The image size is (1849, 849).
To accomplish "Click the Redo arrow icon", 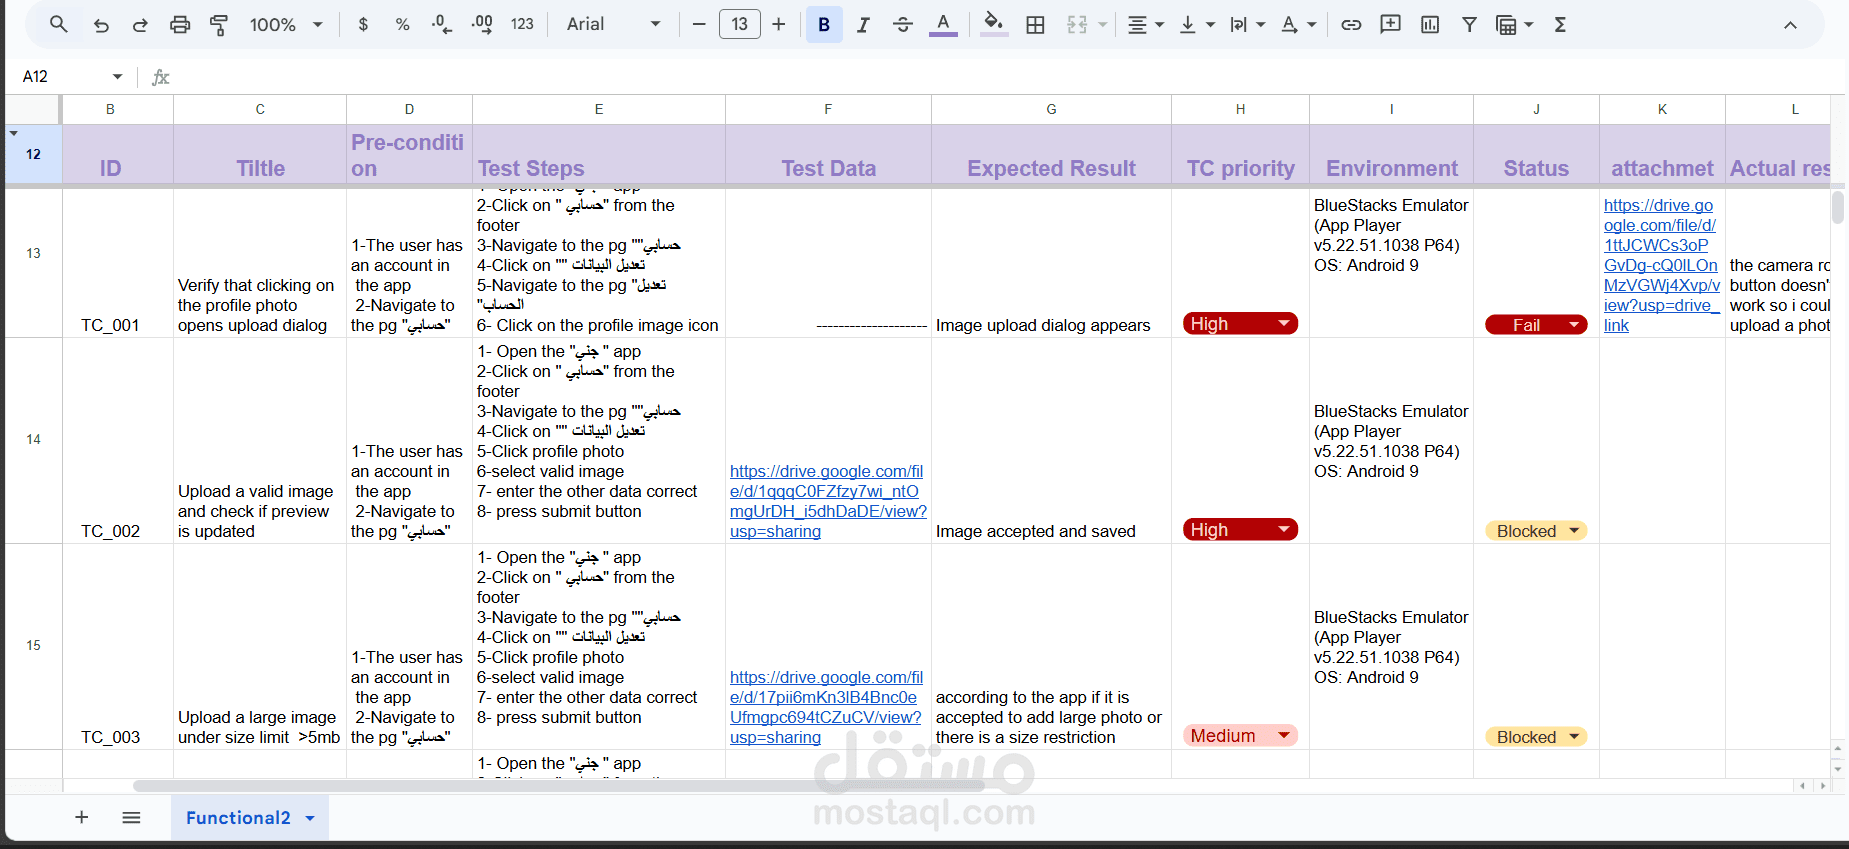I will 140,25.
